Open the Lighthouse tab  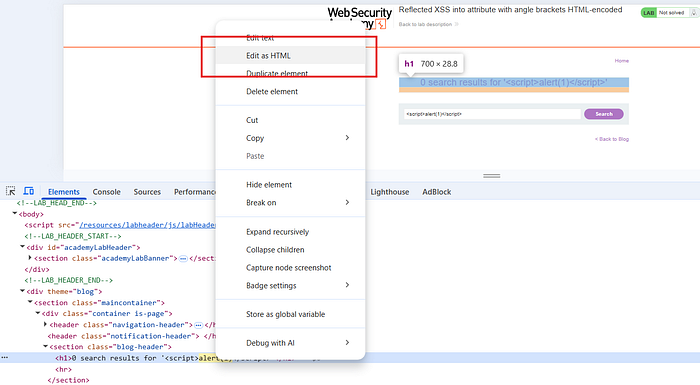coord(390,192)
